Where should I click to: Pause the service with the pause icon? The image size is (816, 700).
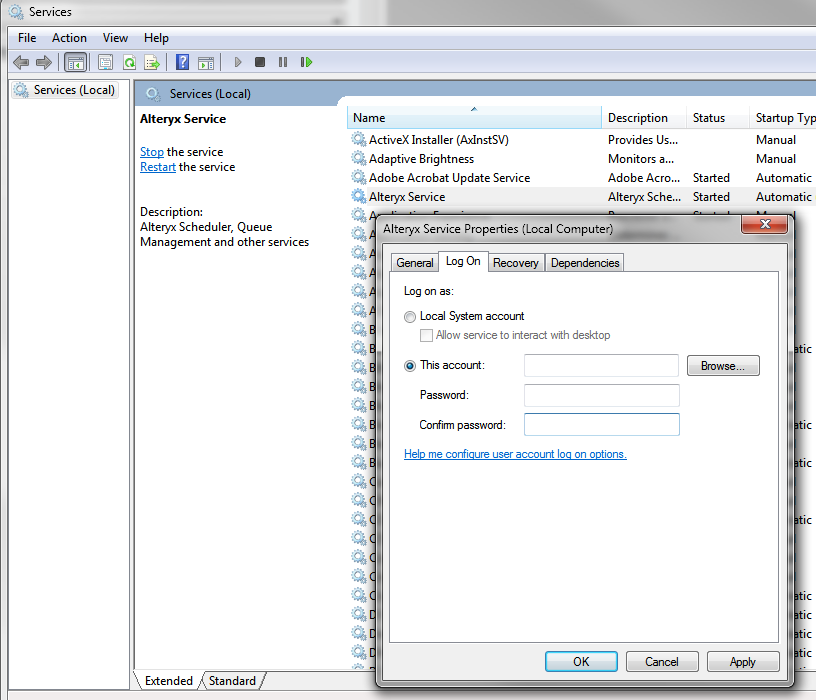coord(283,62)
